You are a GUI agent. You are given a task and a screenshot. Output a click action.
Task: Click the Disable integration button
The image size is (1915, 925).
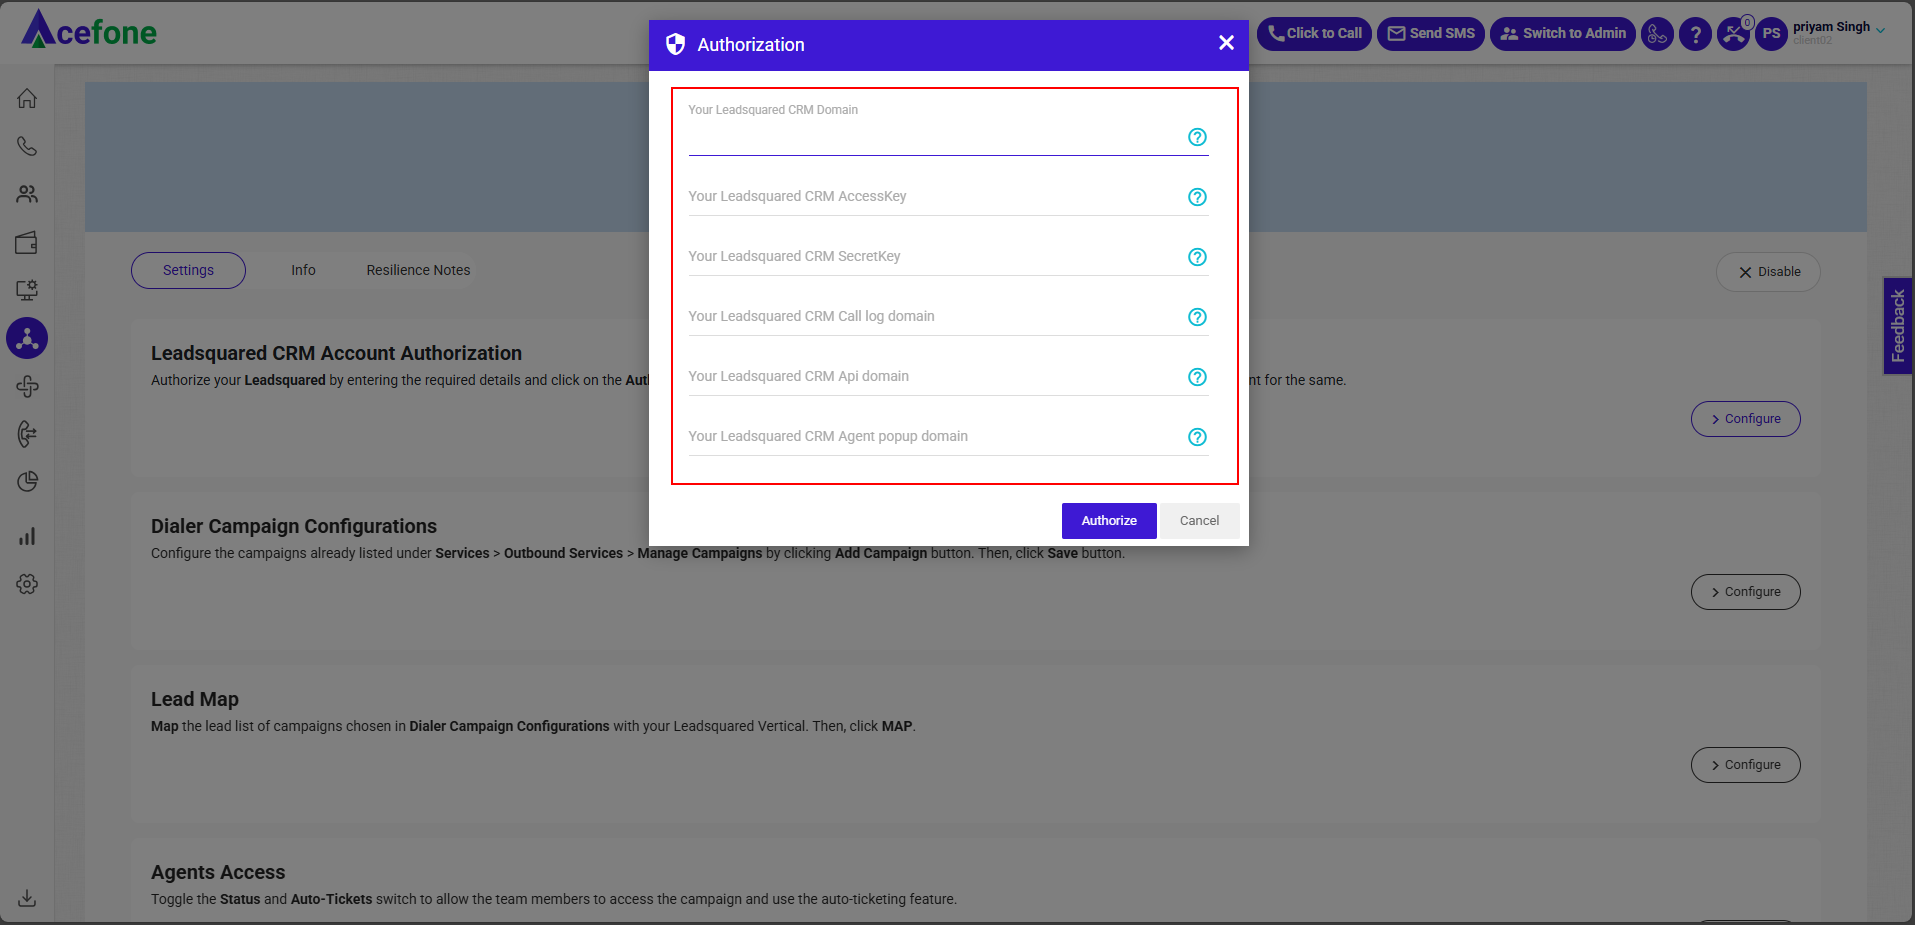[1768, 272]
